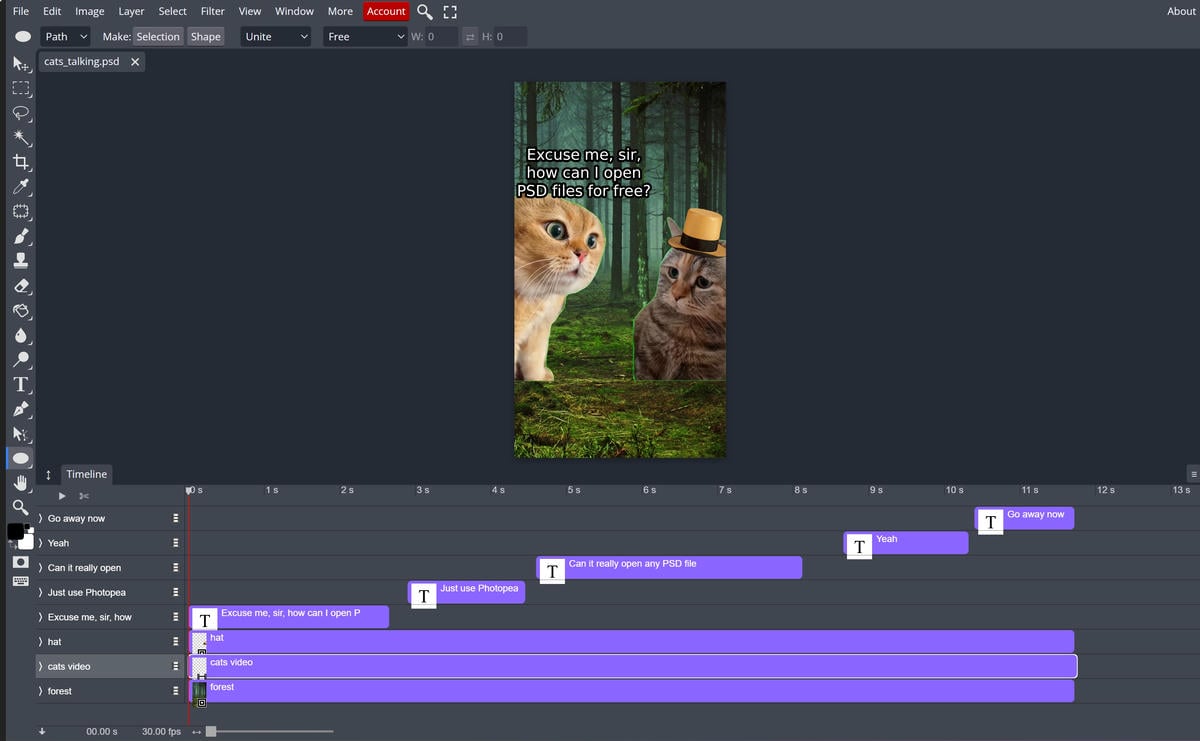Expand the 'Yeah' timeline layer

[x=41, y=543]
